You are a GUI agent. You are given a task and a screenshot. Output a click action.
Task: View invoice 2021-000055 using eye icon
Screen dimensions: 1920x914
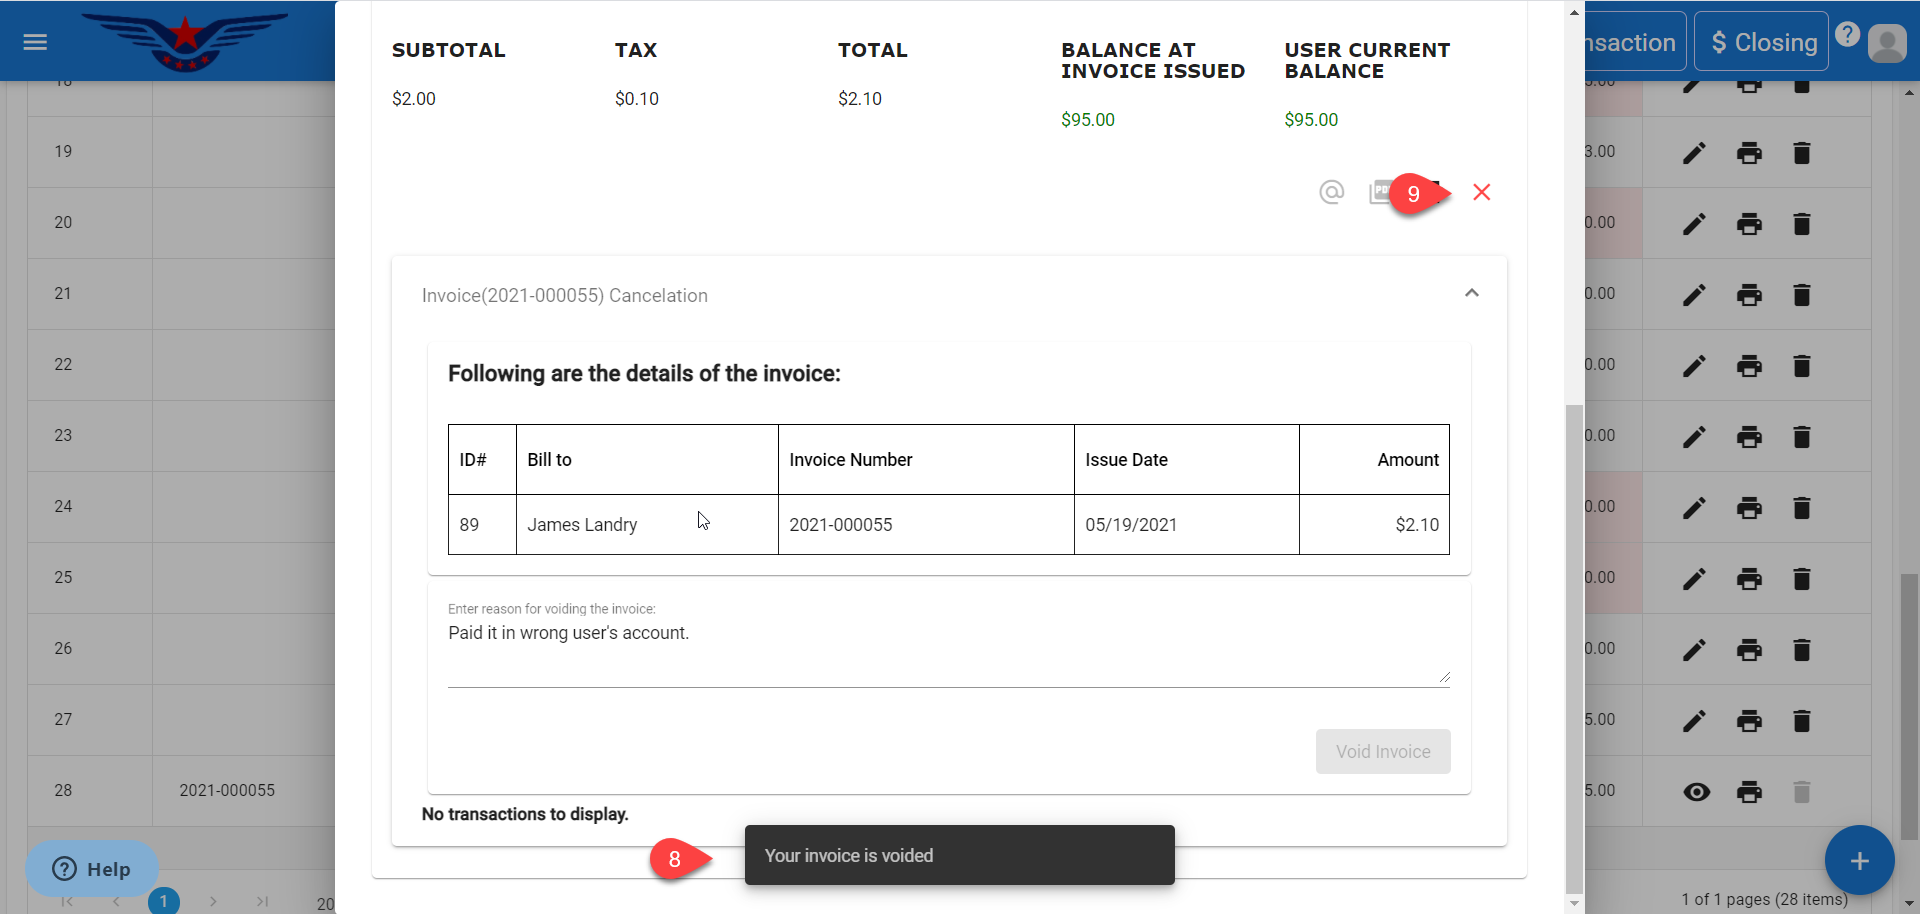(1696, 792)
